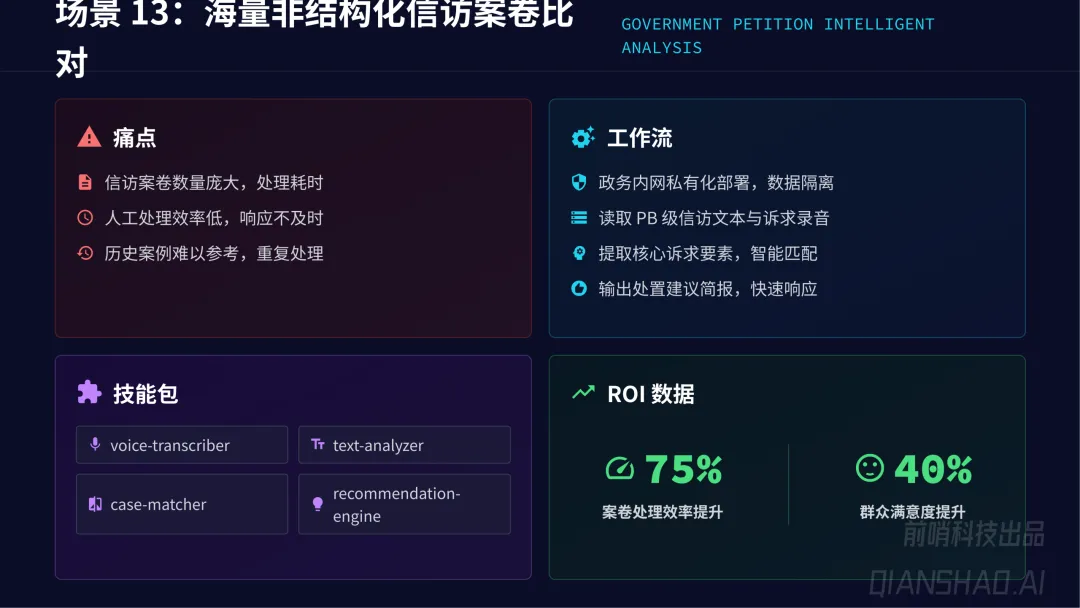Click the lightbulb icon in recommendation-engine
This screenshot has width=1080, height=608.
tap(318, 504)
